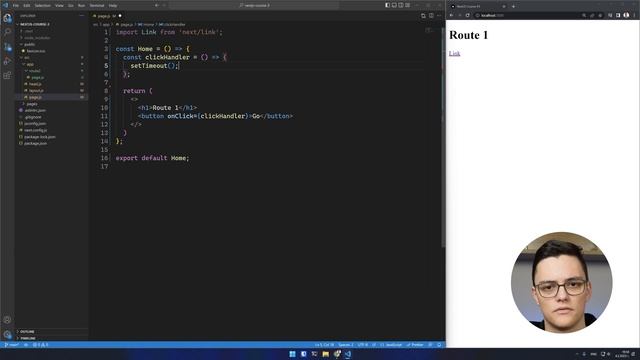
Task: Click the open changes icon in editor toolbar
Action: pos(423,16)
